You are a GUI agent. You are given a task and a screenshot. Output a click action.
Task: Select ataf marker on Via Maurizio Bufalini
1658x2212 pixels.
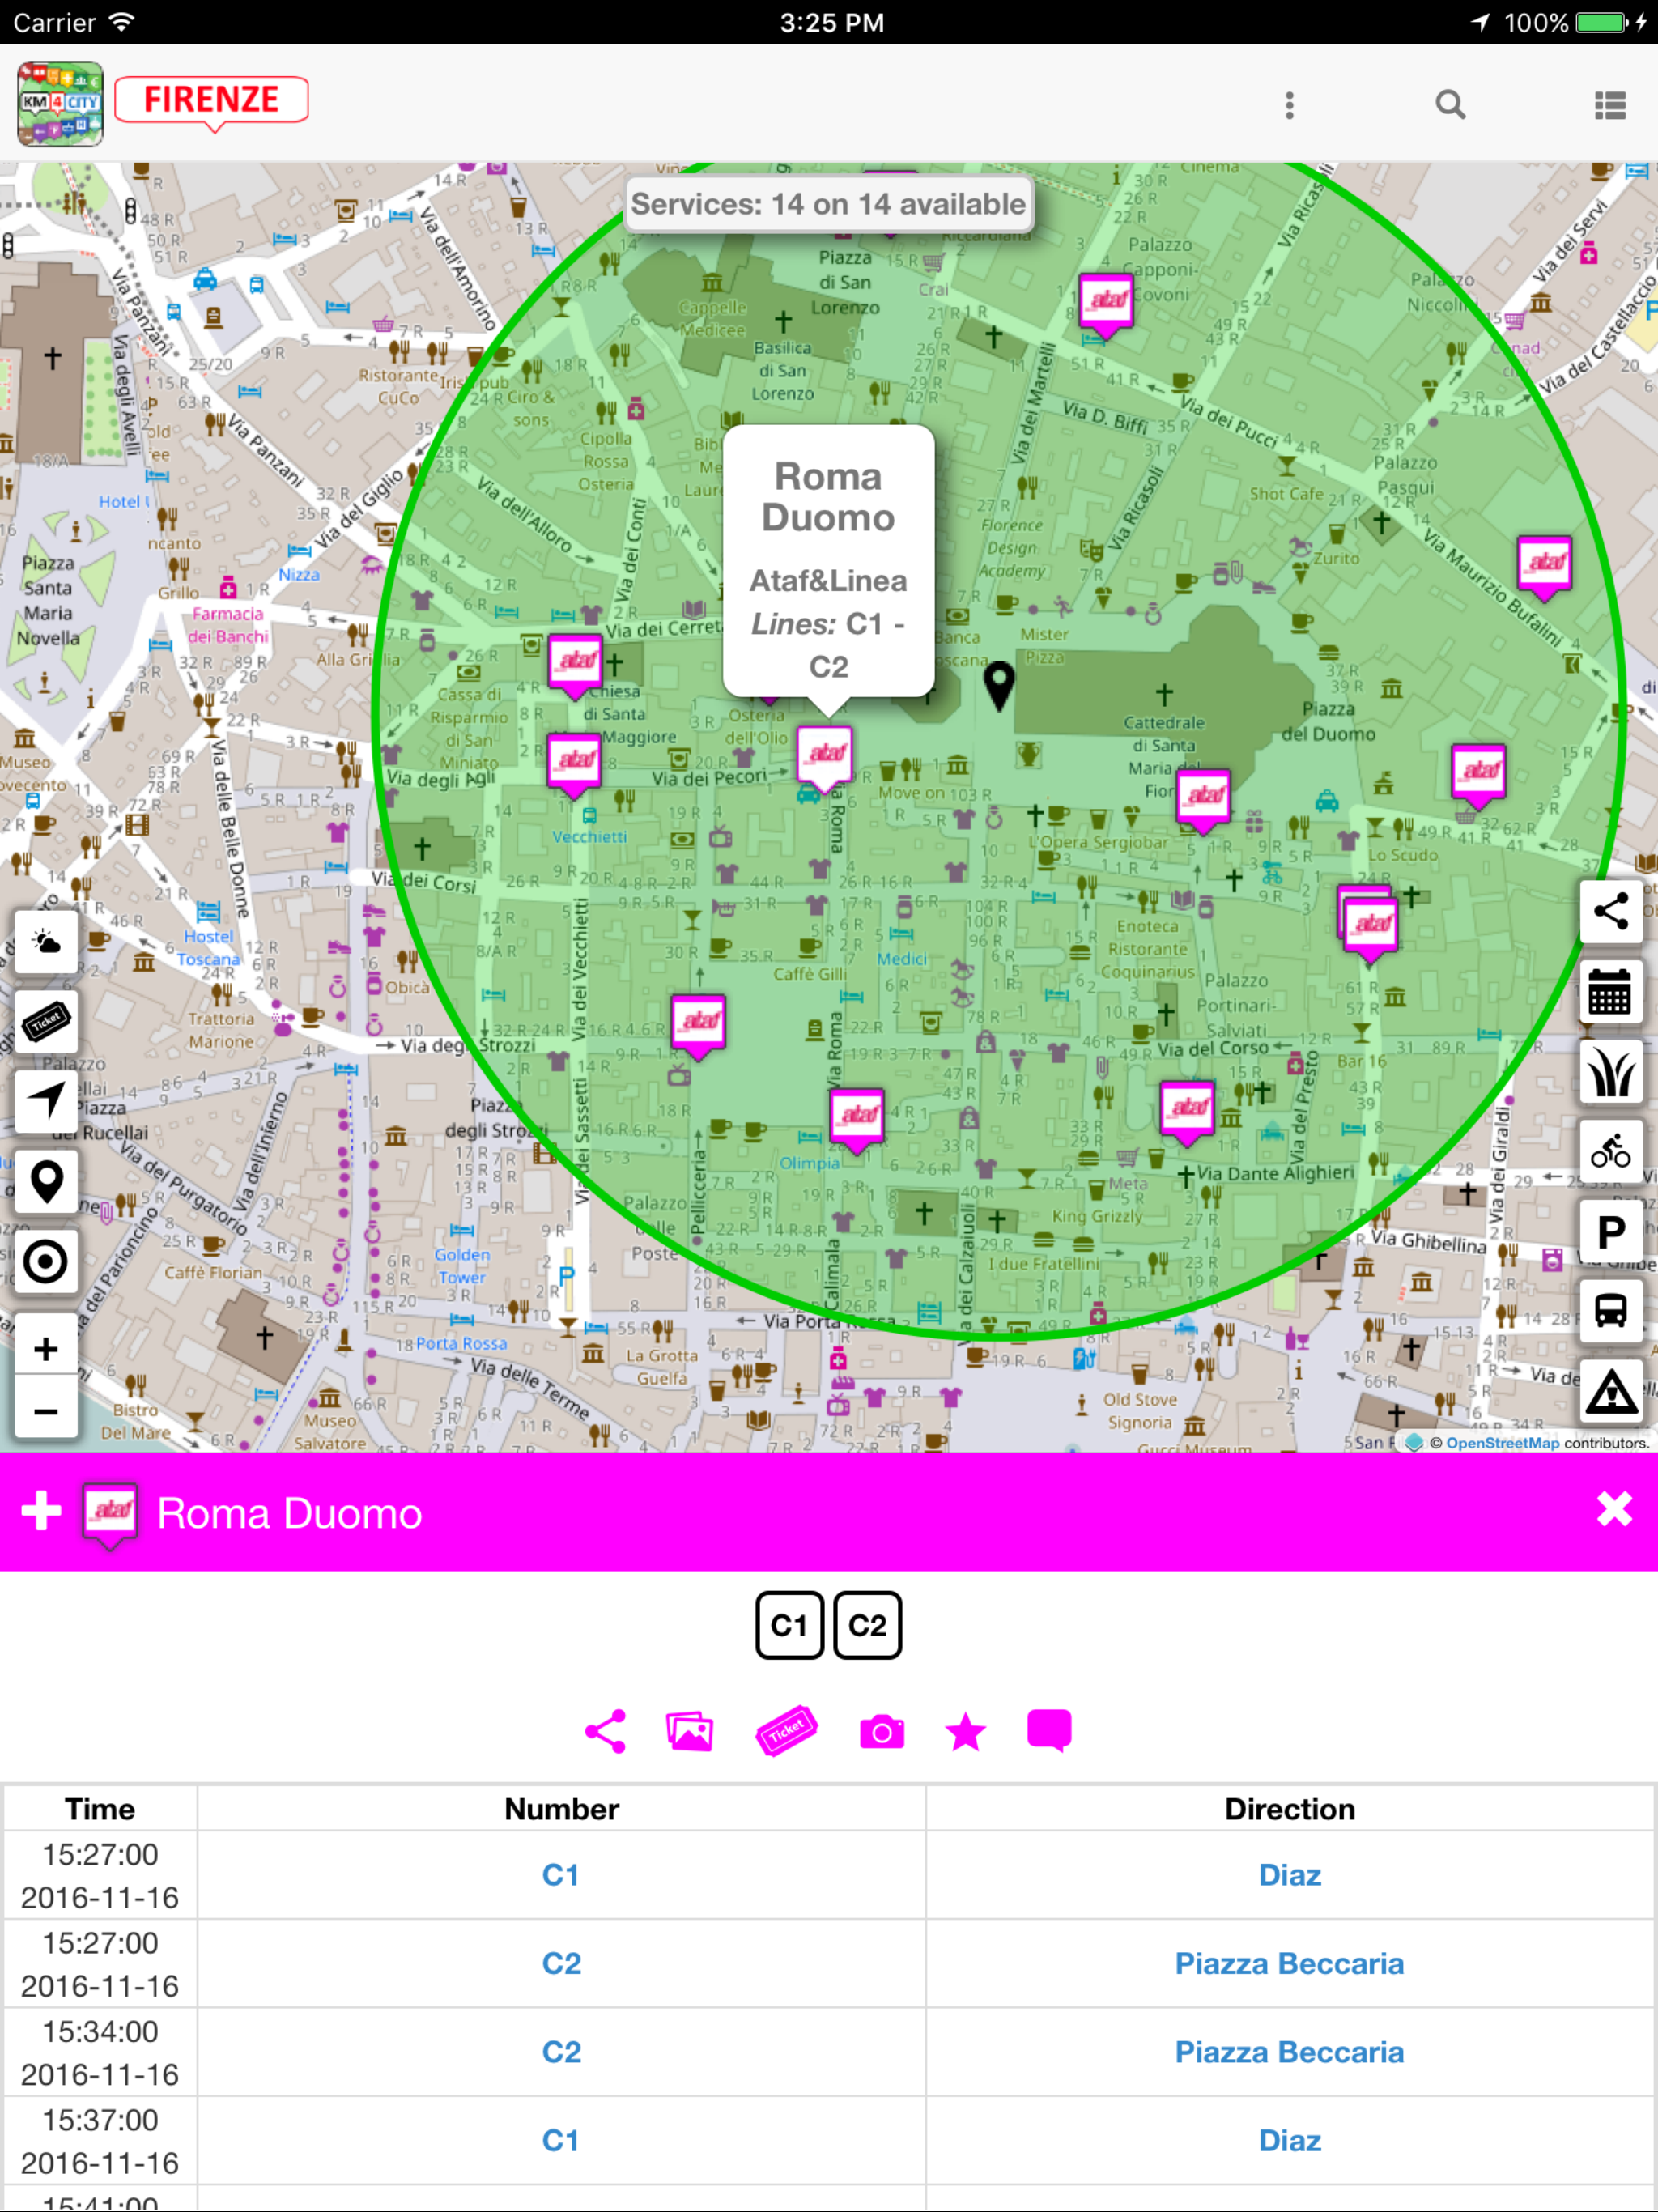coord(1544,567)
